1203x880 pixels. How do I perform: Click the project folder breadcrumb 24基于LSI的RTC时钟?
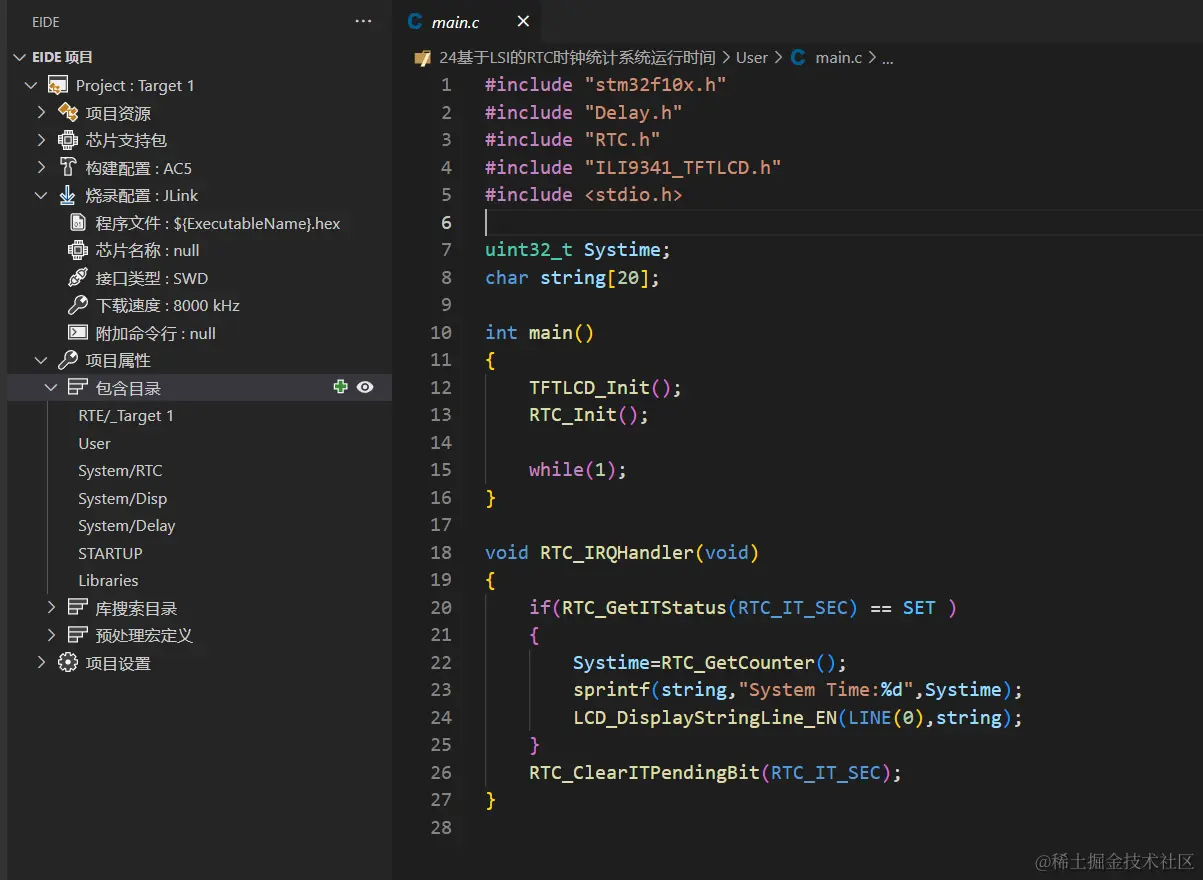tap(577, 58)
